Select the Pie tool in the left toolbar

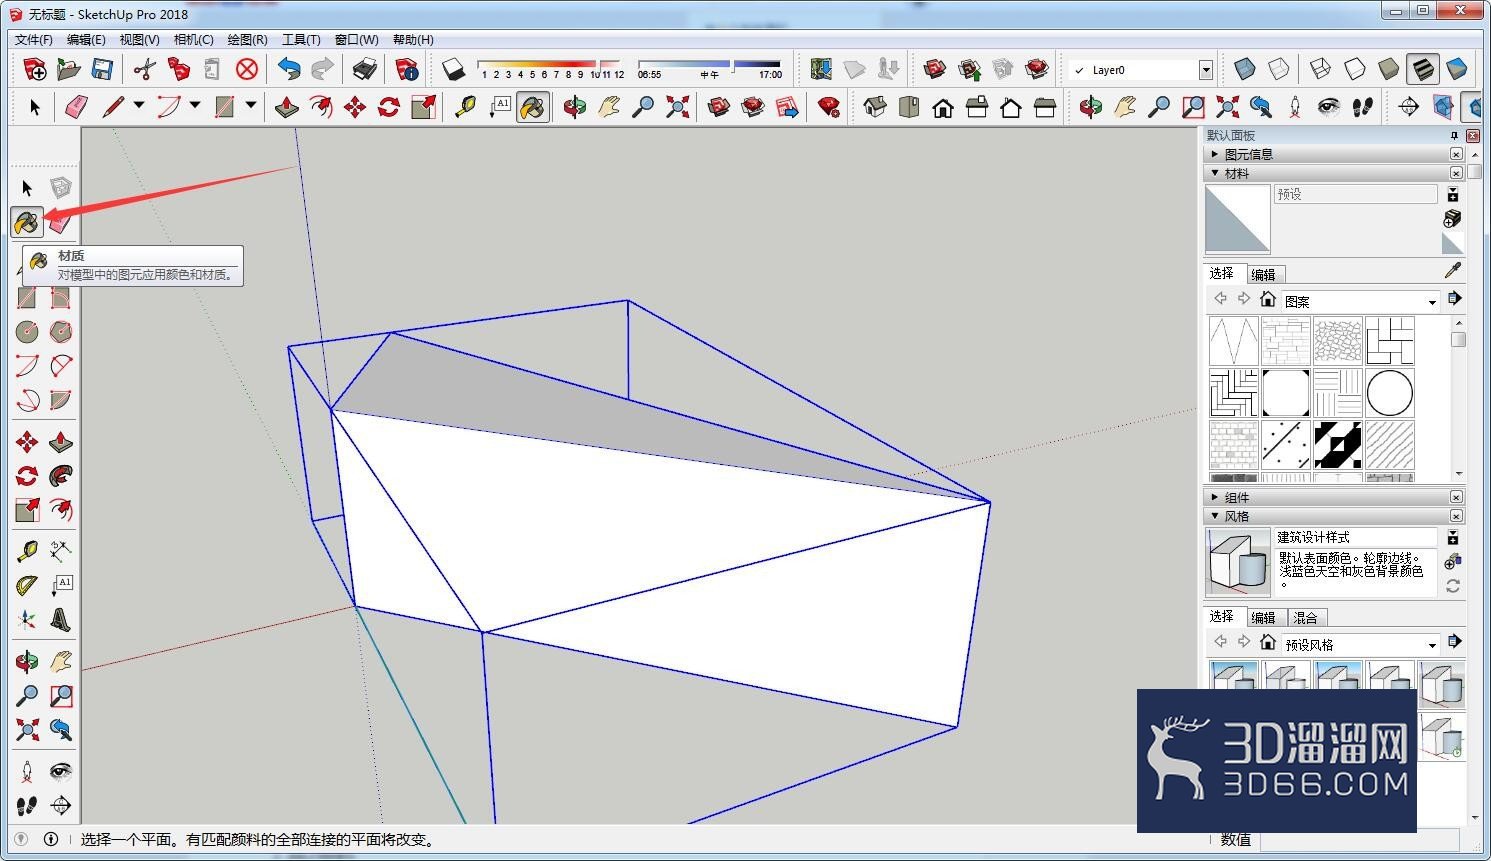61,400
